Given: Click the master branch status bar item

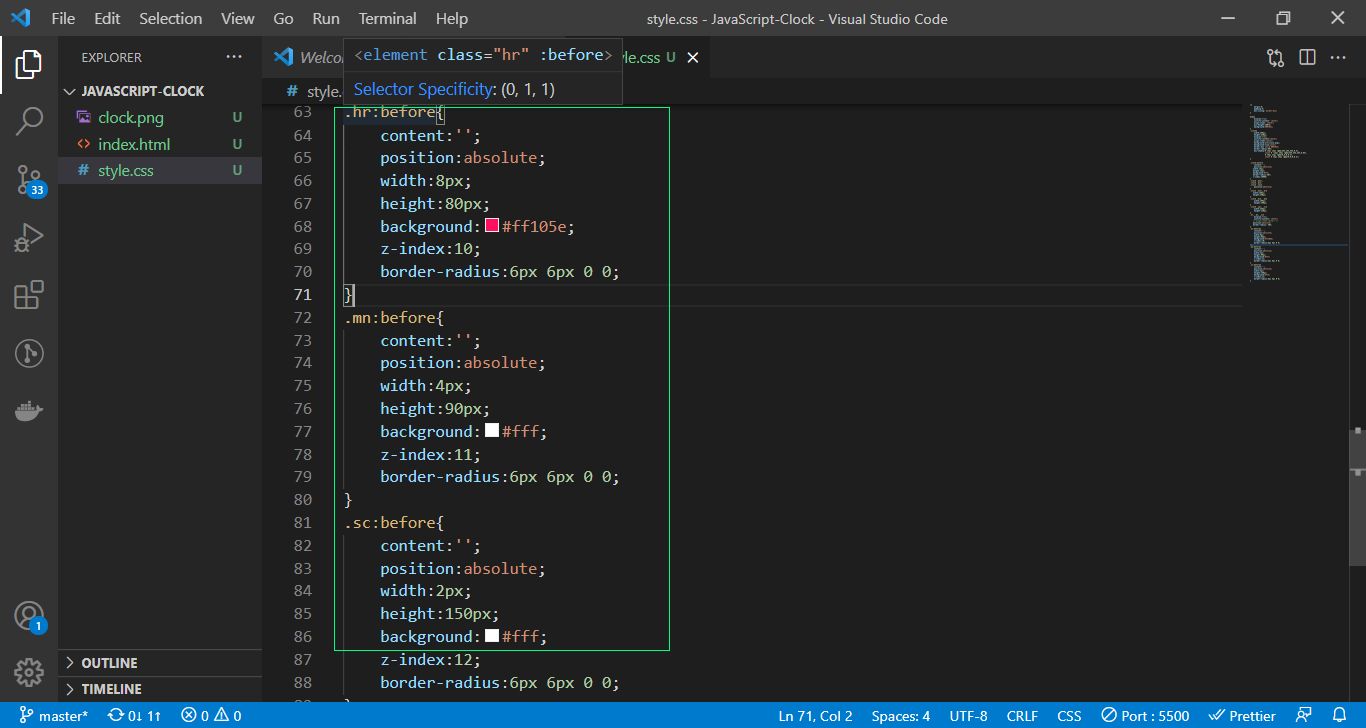Looking at the screenshot, I should pyautogui.click(x=52, y=716).
